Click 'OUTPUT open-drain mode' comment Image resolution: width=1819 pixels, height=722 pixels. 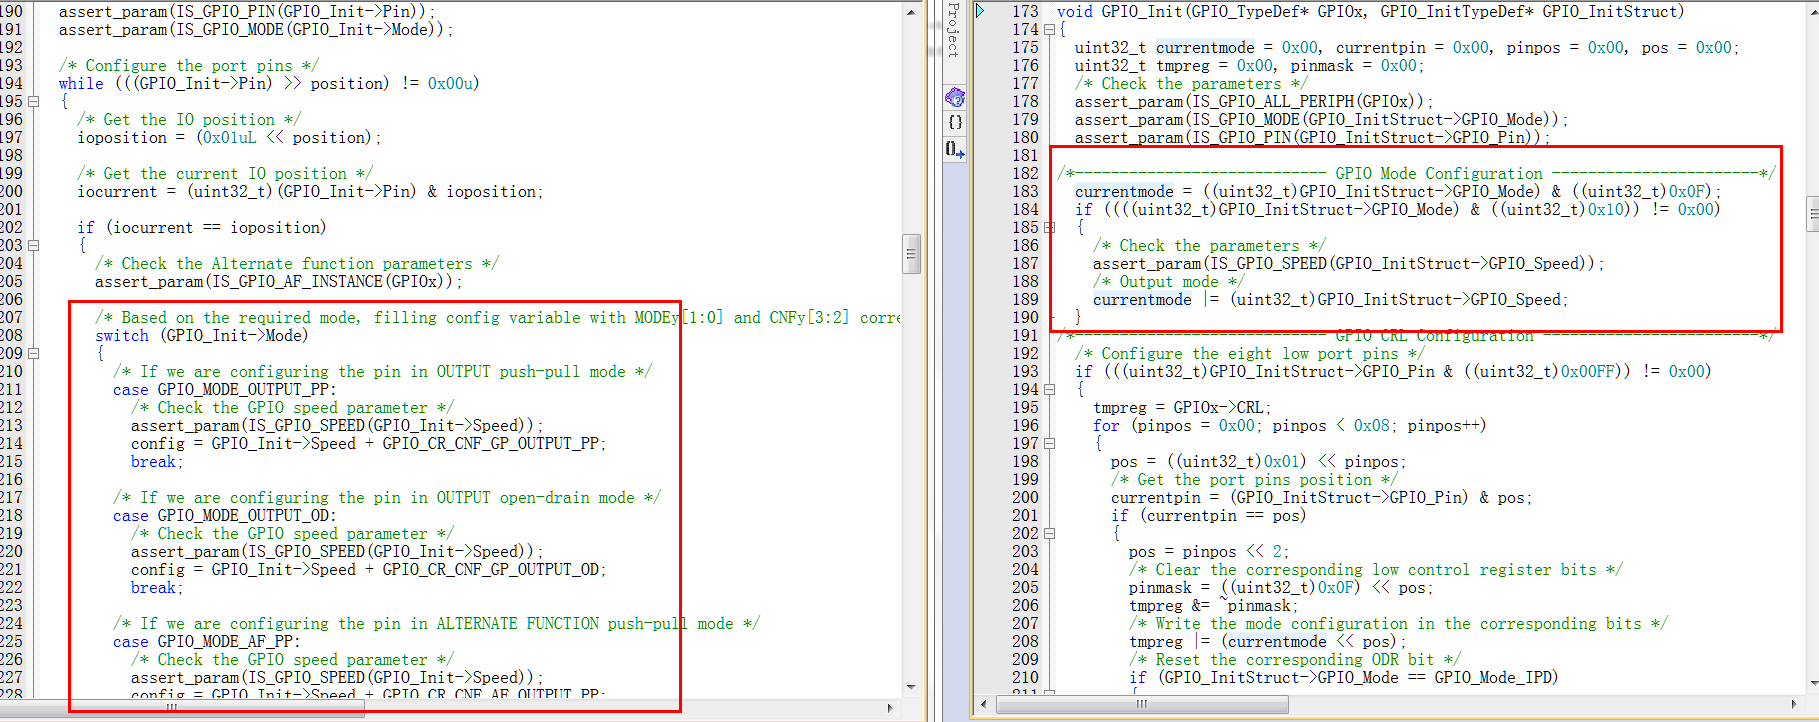pyautogui.click(x=535, y=498)
